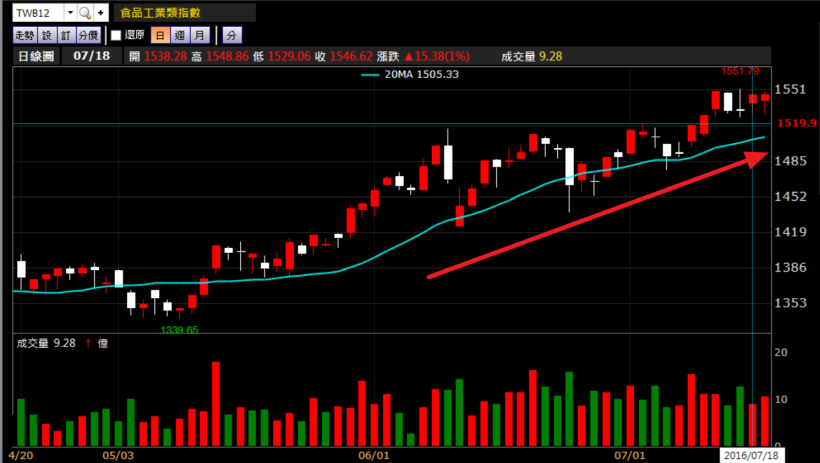Click the 4/20 date axis label
Viewport: 820px width, 463px height.
click(20, 455)
